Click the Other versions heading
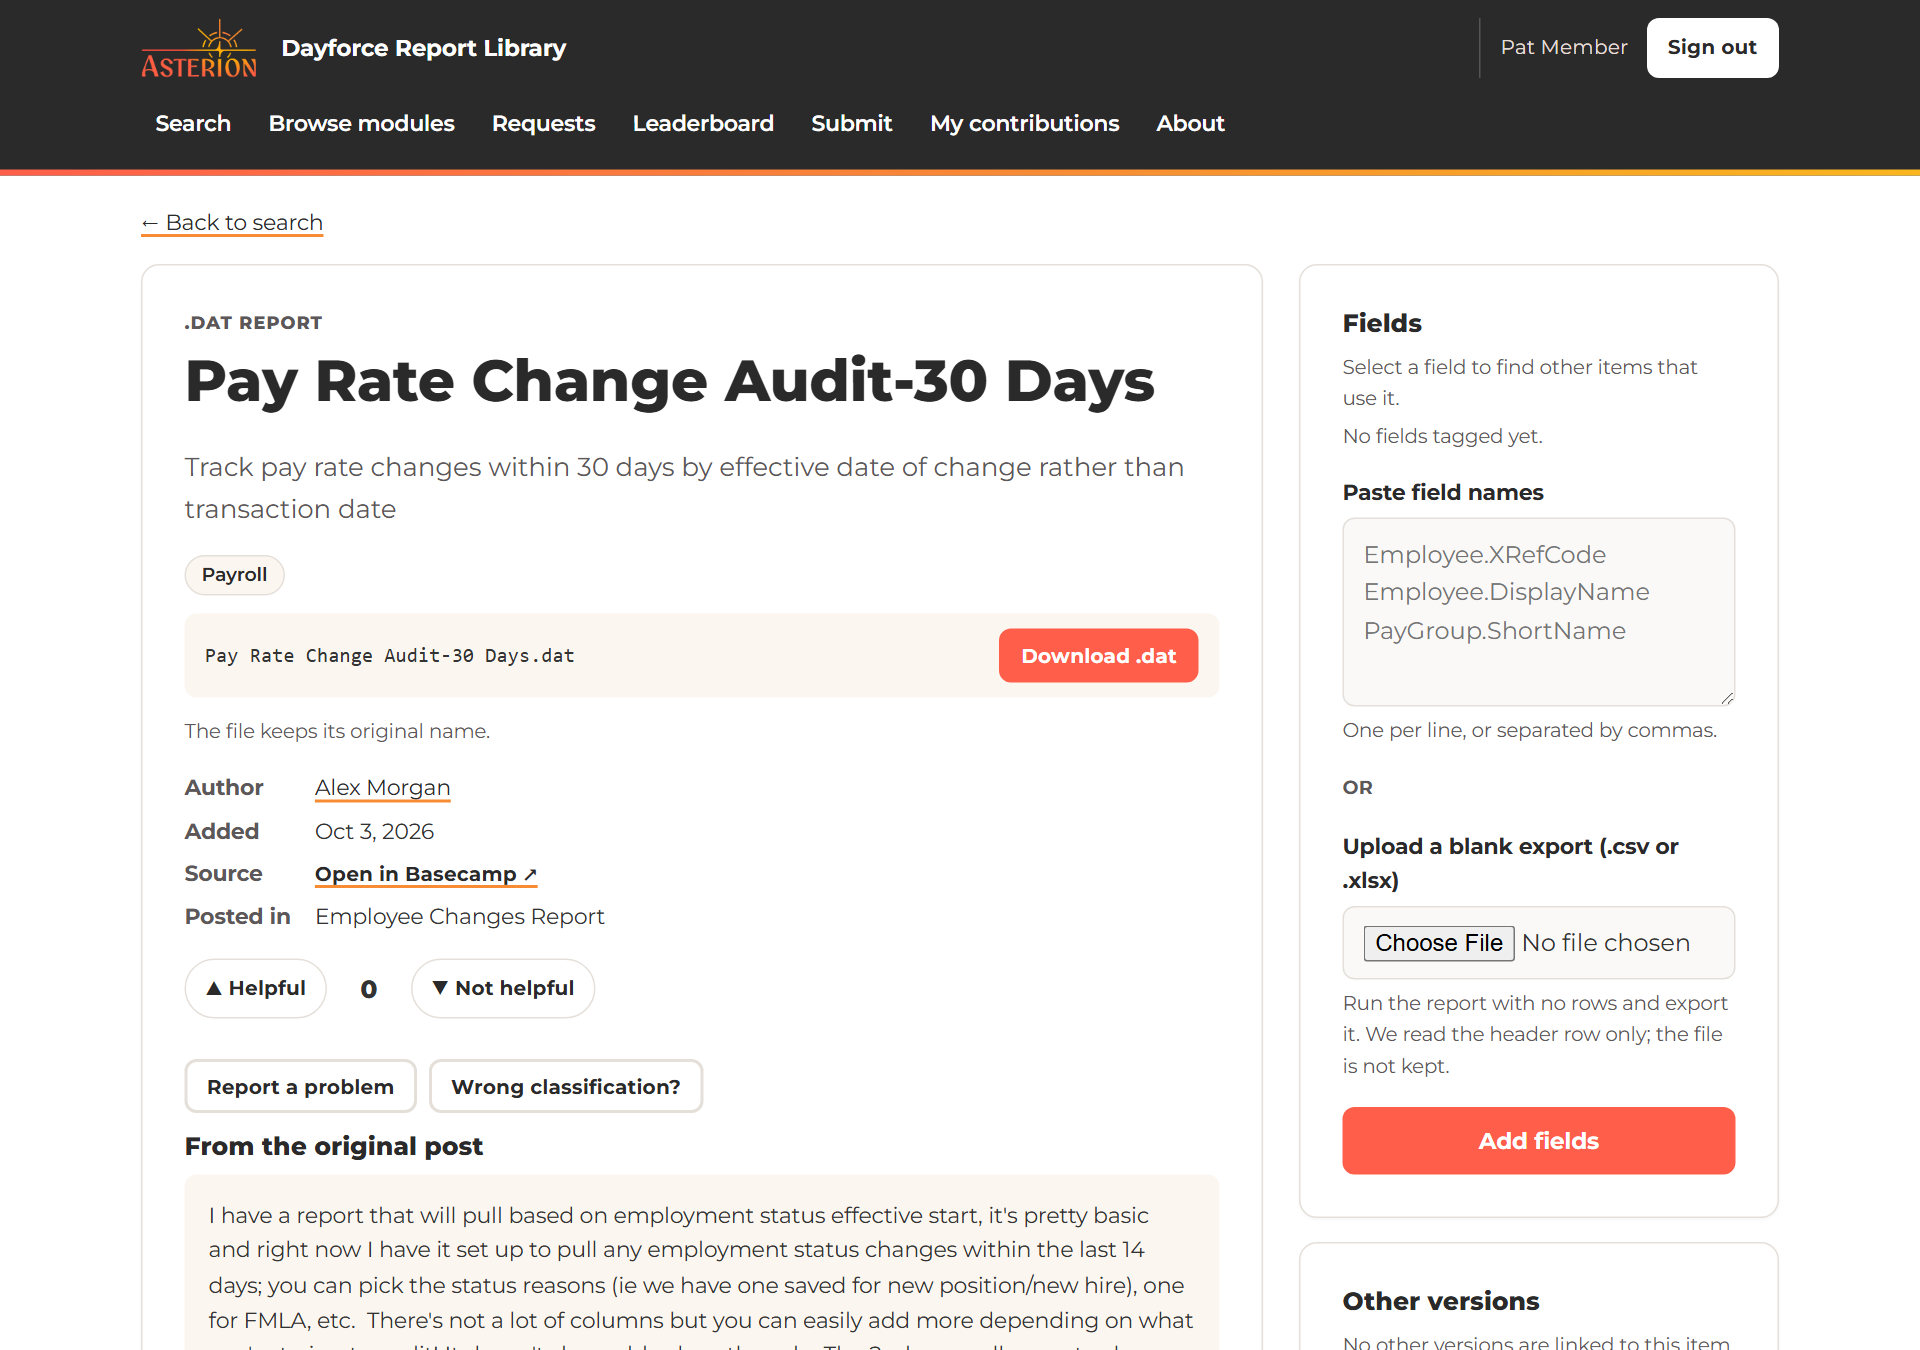The image size is (1920, 1350). tap(1440, 1301)
